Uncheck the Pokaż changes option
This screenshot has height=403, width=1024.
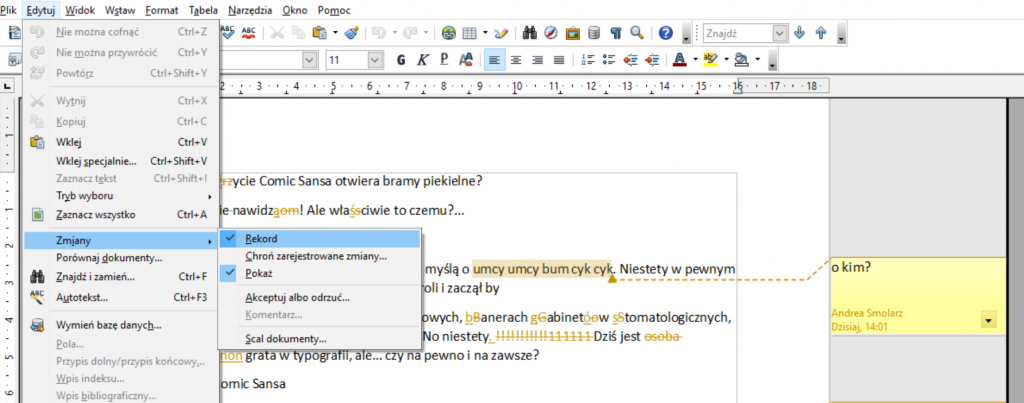256,272
